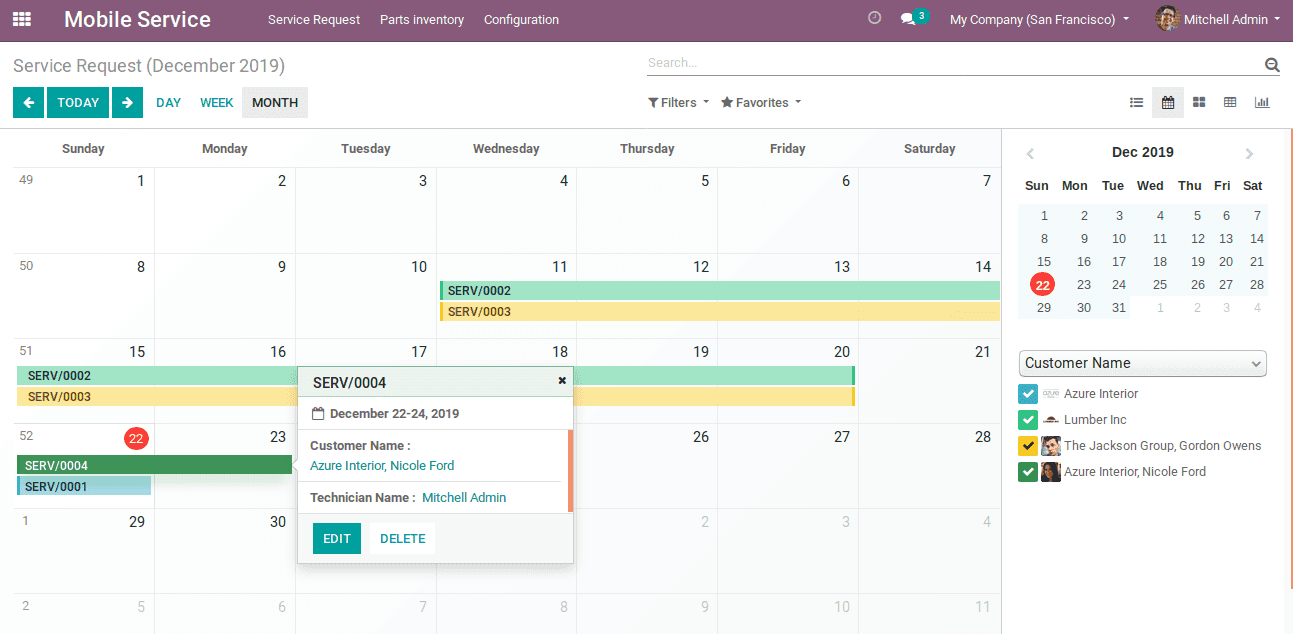
Task: Expand the Filters dropdown
Action: pos(678,102)
